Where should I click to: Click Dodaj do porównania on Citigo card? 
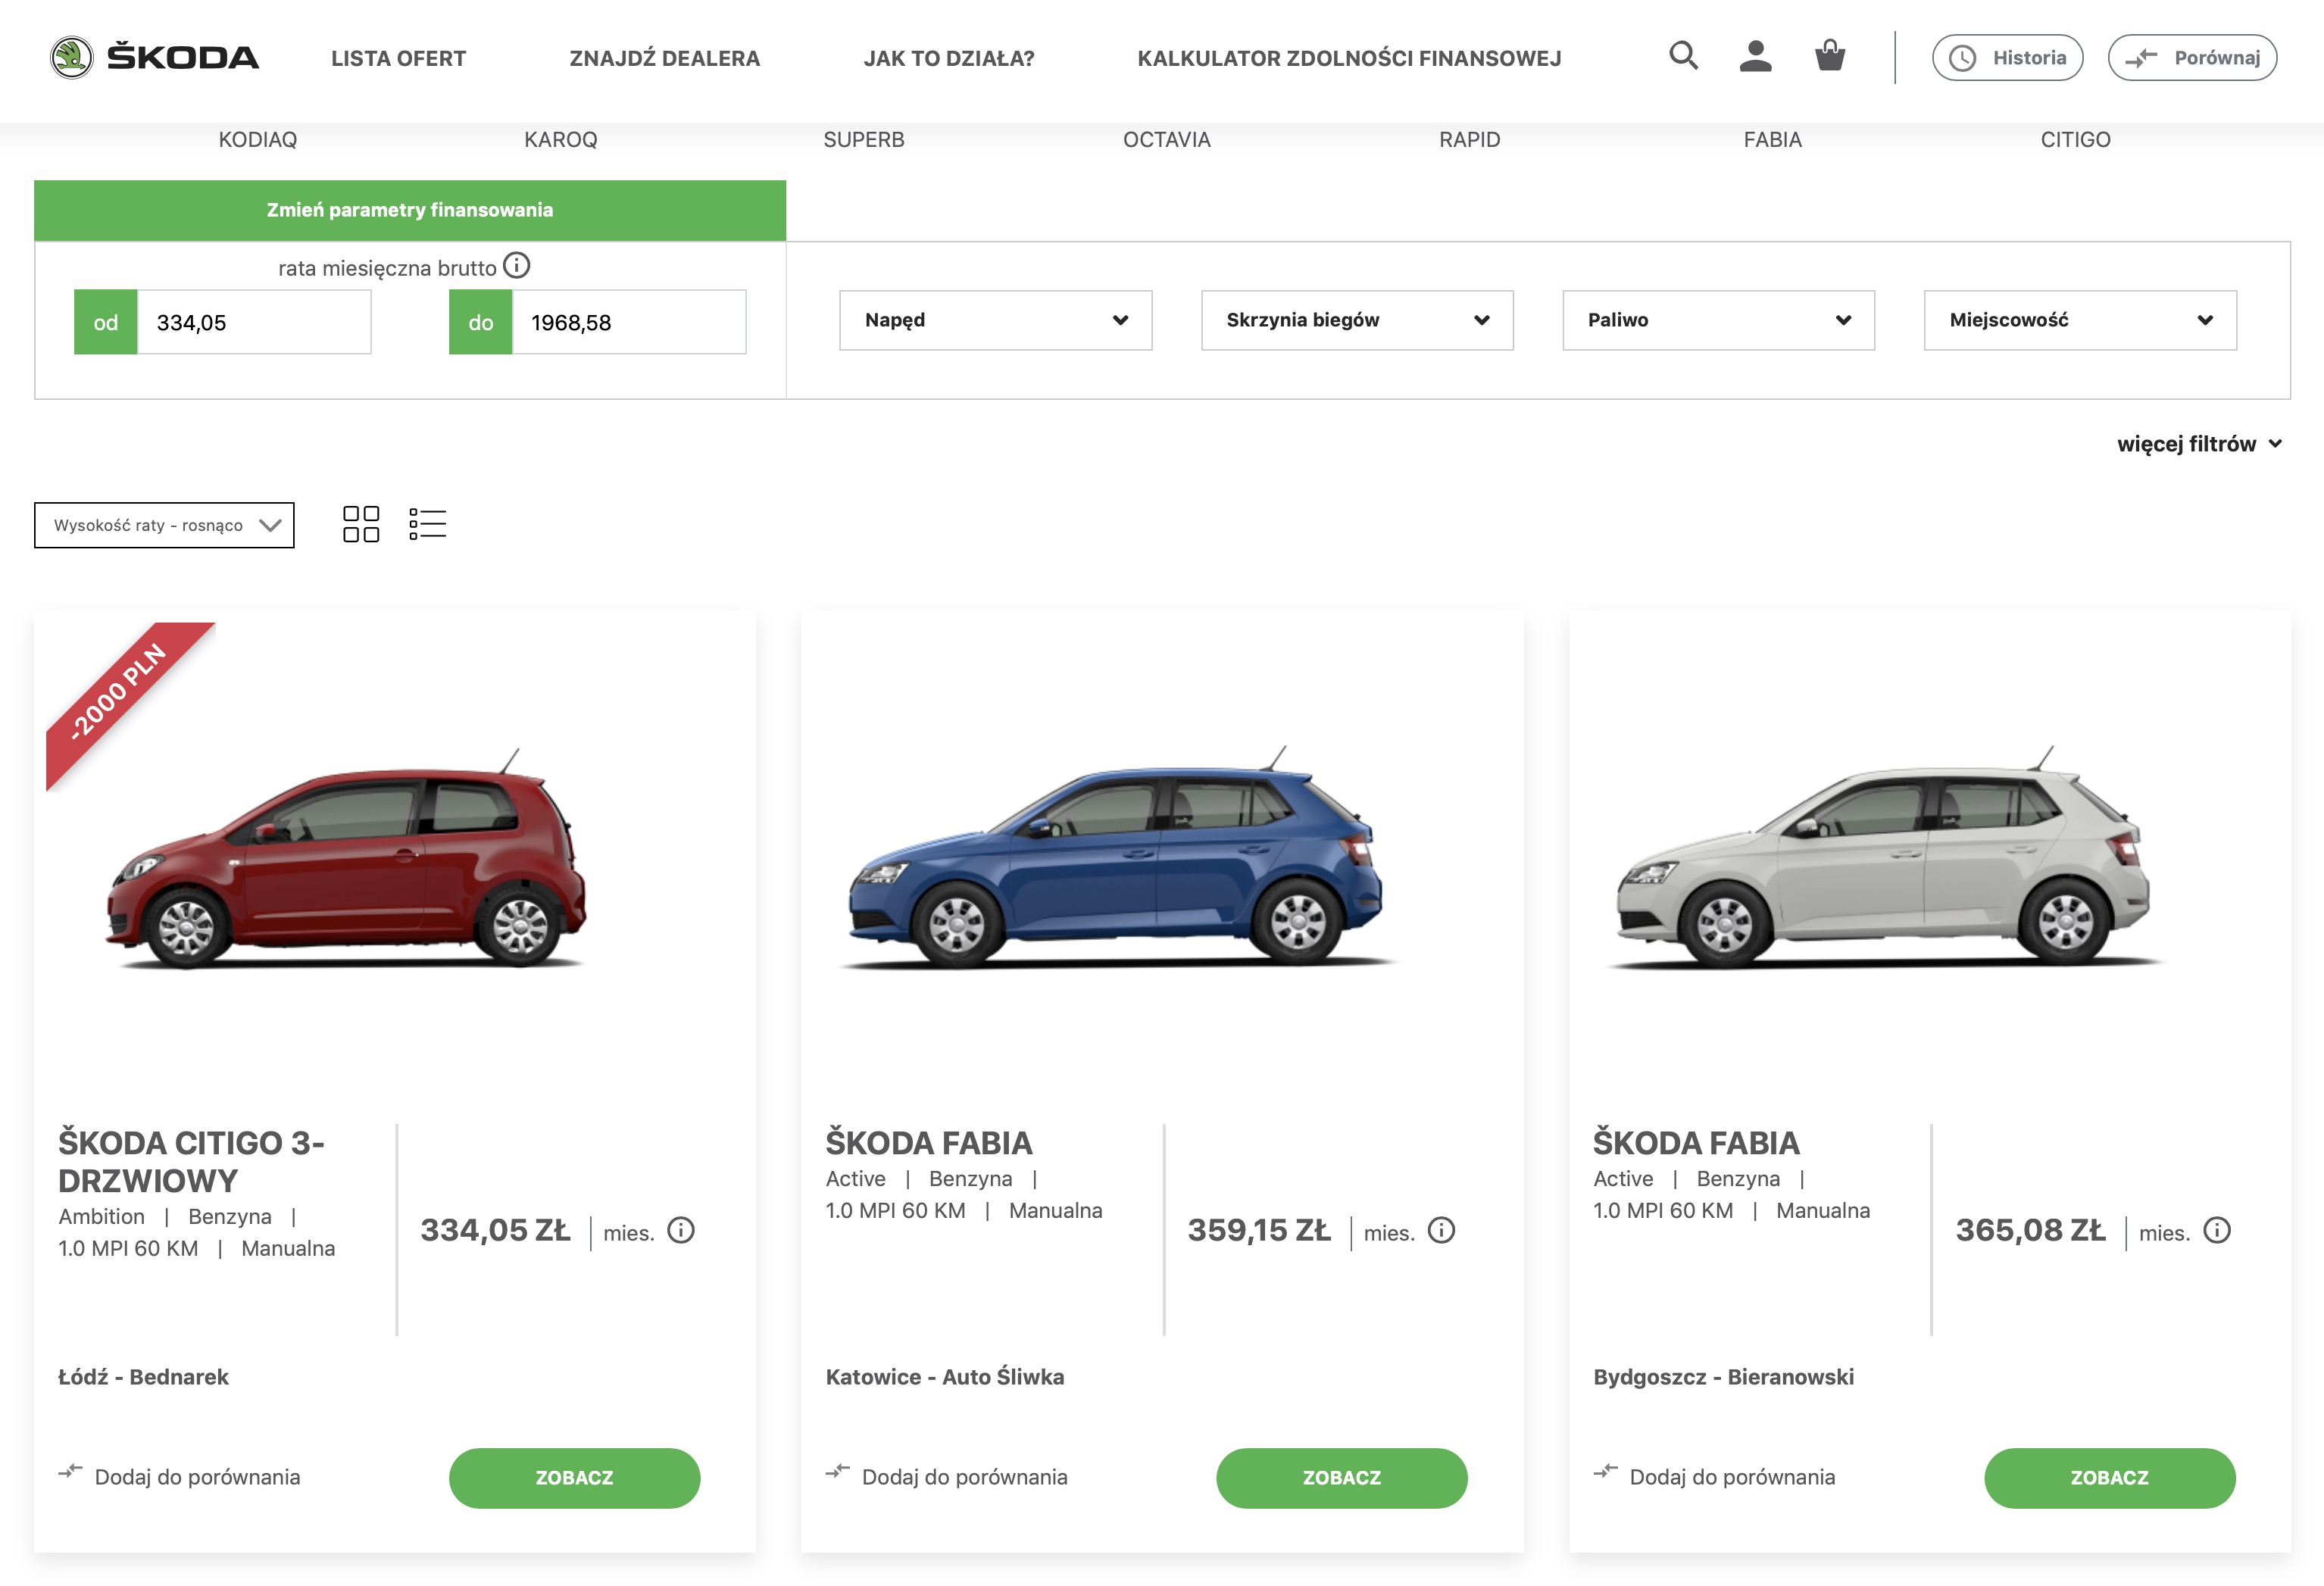pyautogui.click(x=197, y=1477)
